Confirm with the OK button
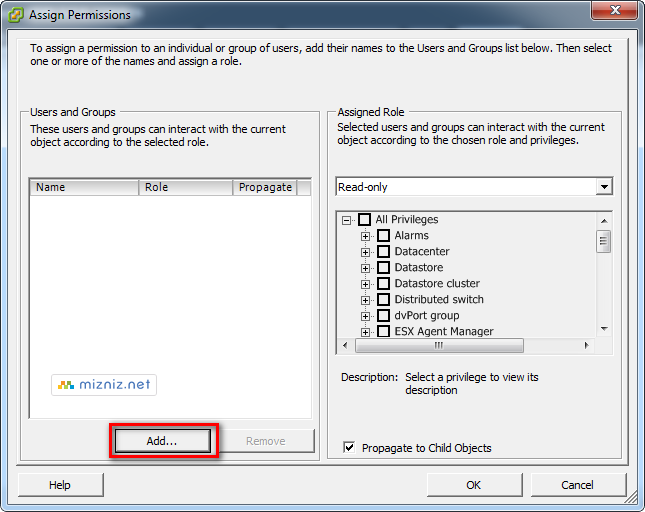This screenshot has width=645, height=512. (x=474, y=485)
